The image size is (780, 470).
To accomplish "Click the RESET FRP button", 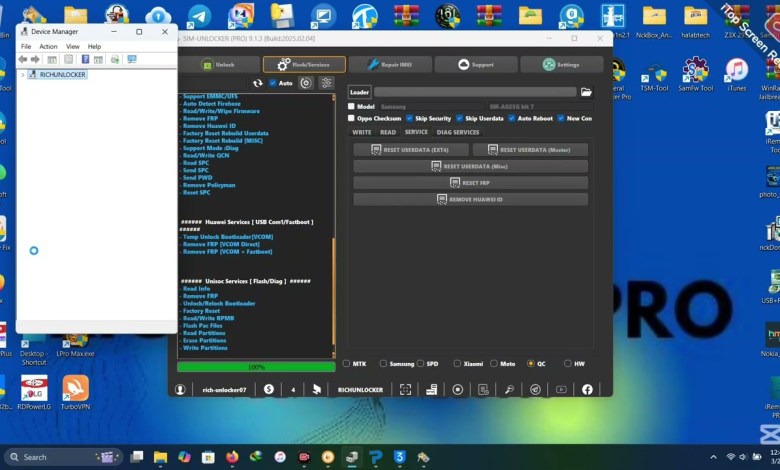I will tap(470, 183).
